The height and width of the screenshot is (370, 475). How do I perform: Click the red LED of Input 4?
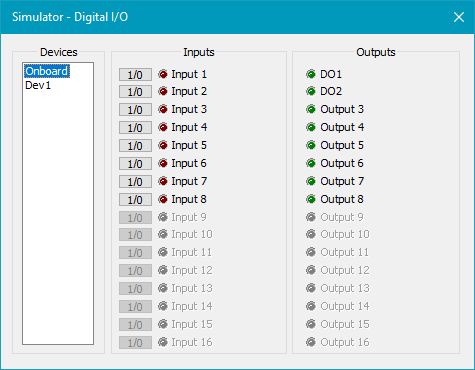pyautogui.click(x=163, y=127)
